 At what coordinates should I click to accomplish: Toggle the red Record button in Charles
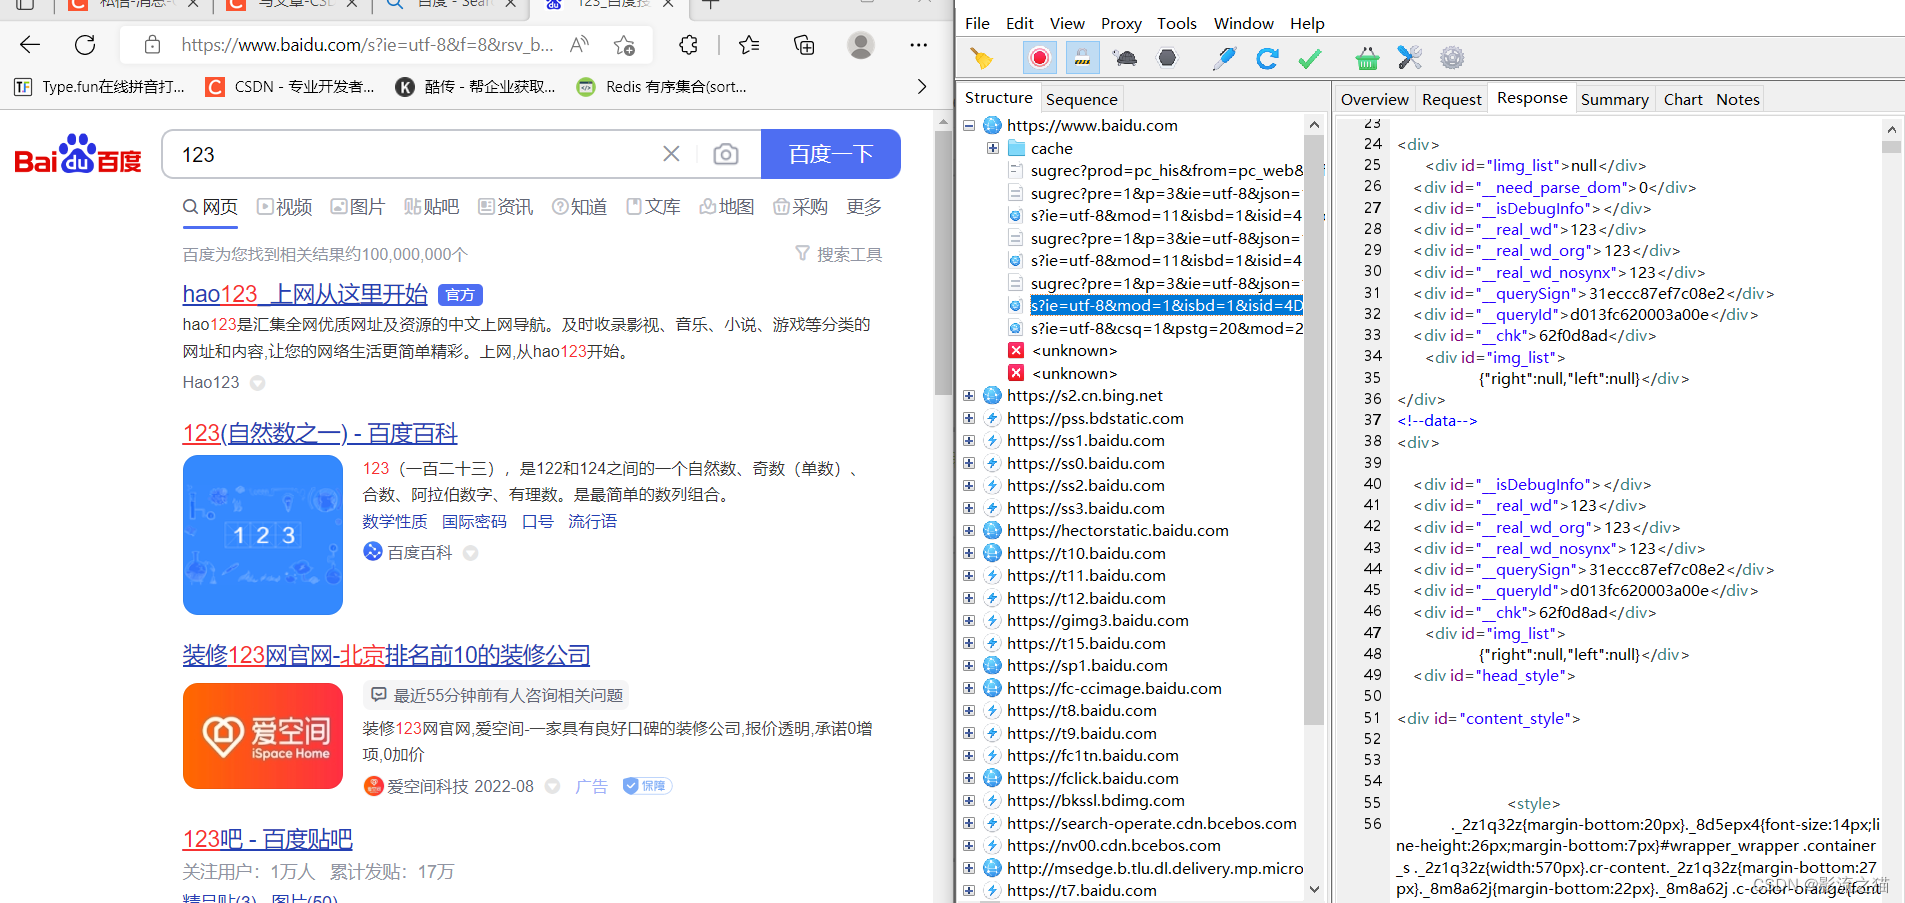point(1040,58)
